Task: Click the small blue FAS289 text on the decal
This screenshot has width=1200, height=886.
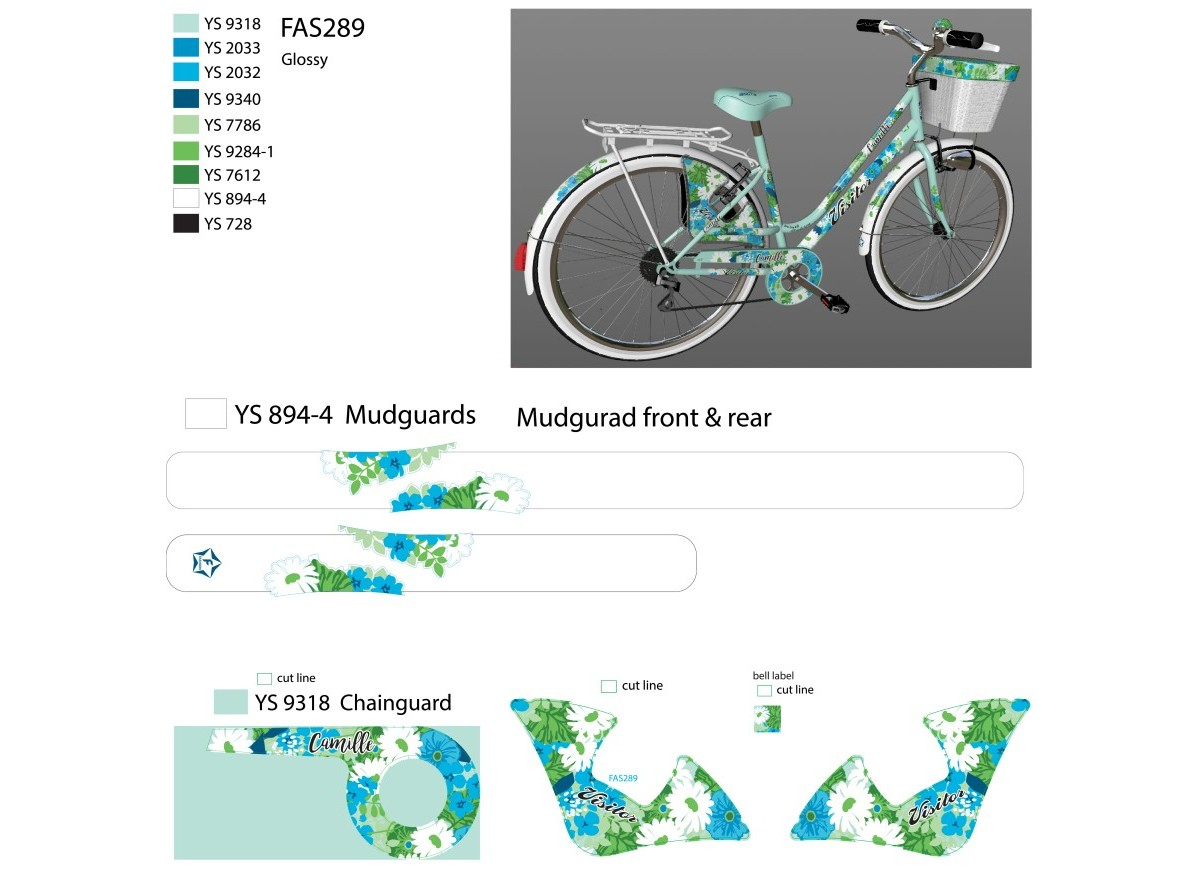Action: coord(623,777)
